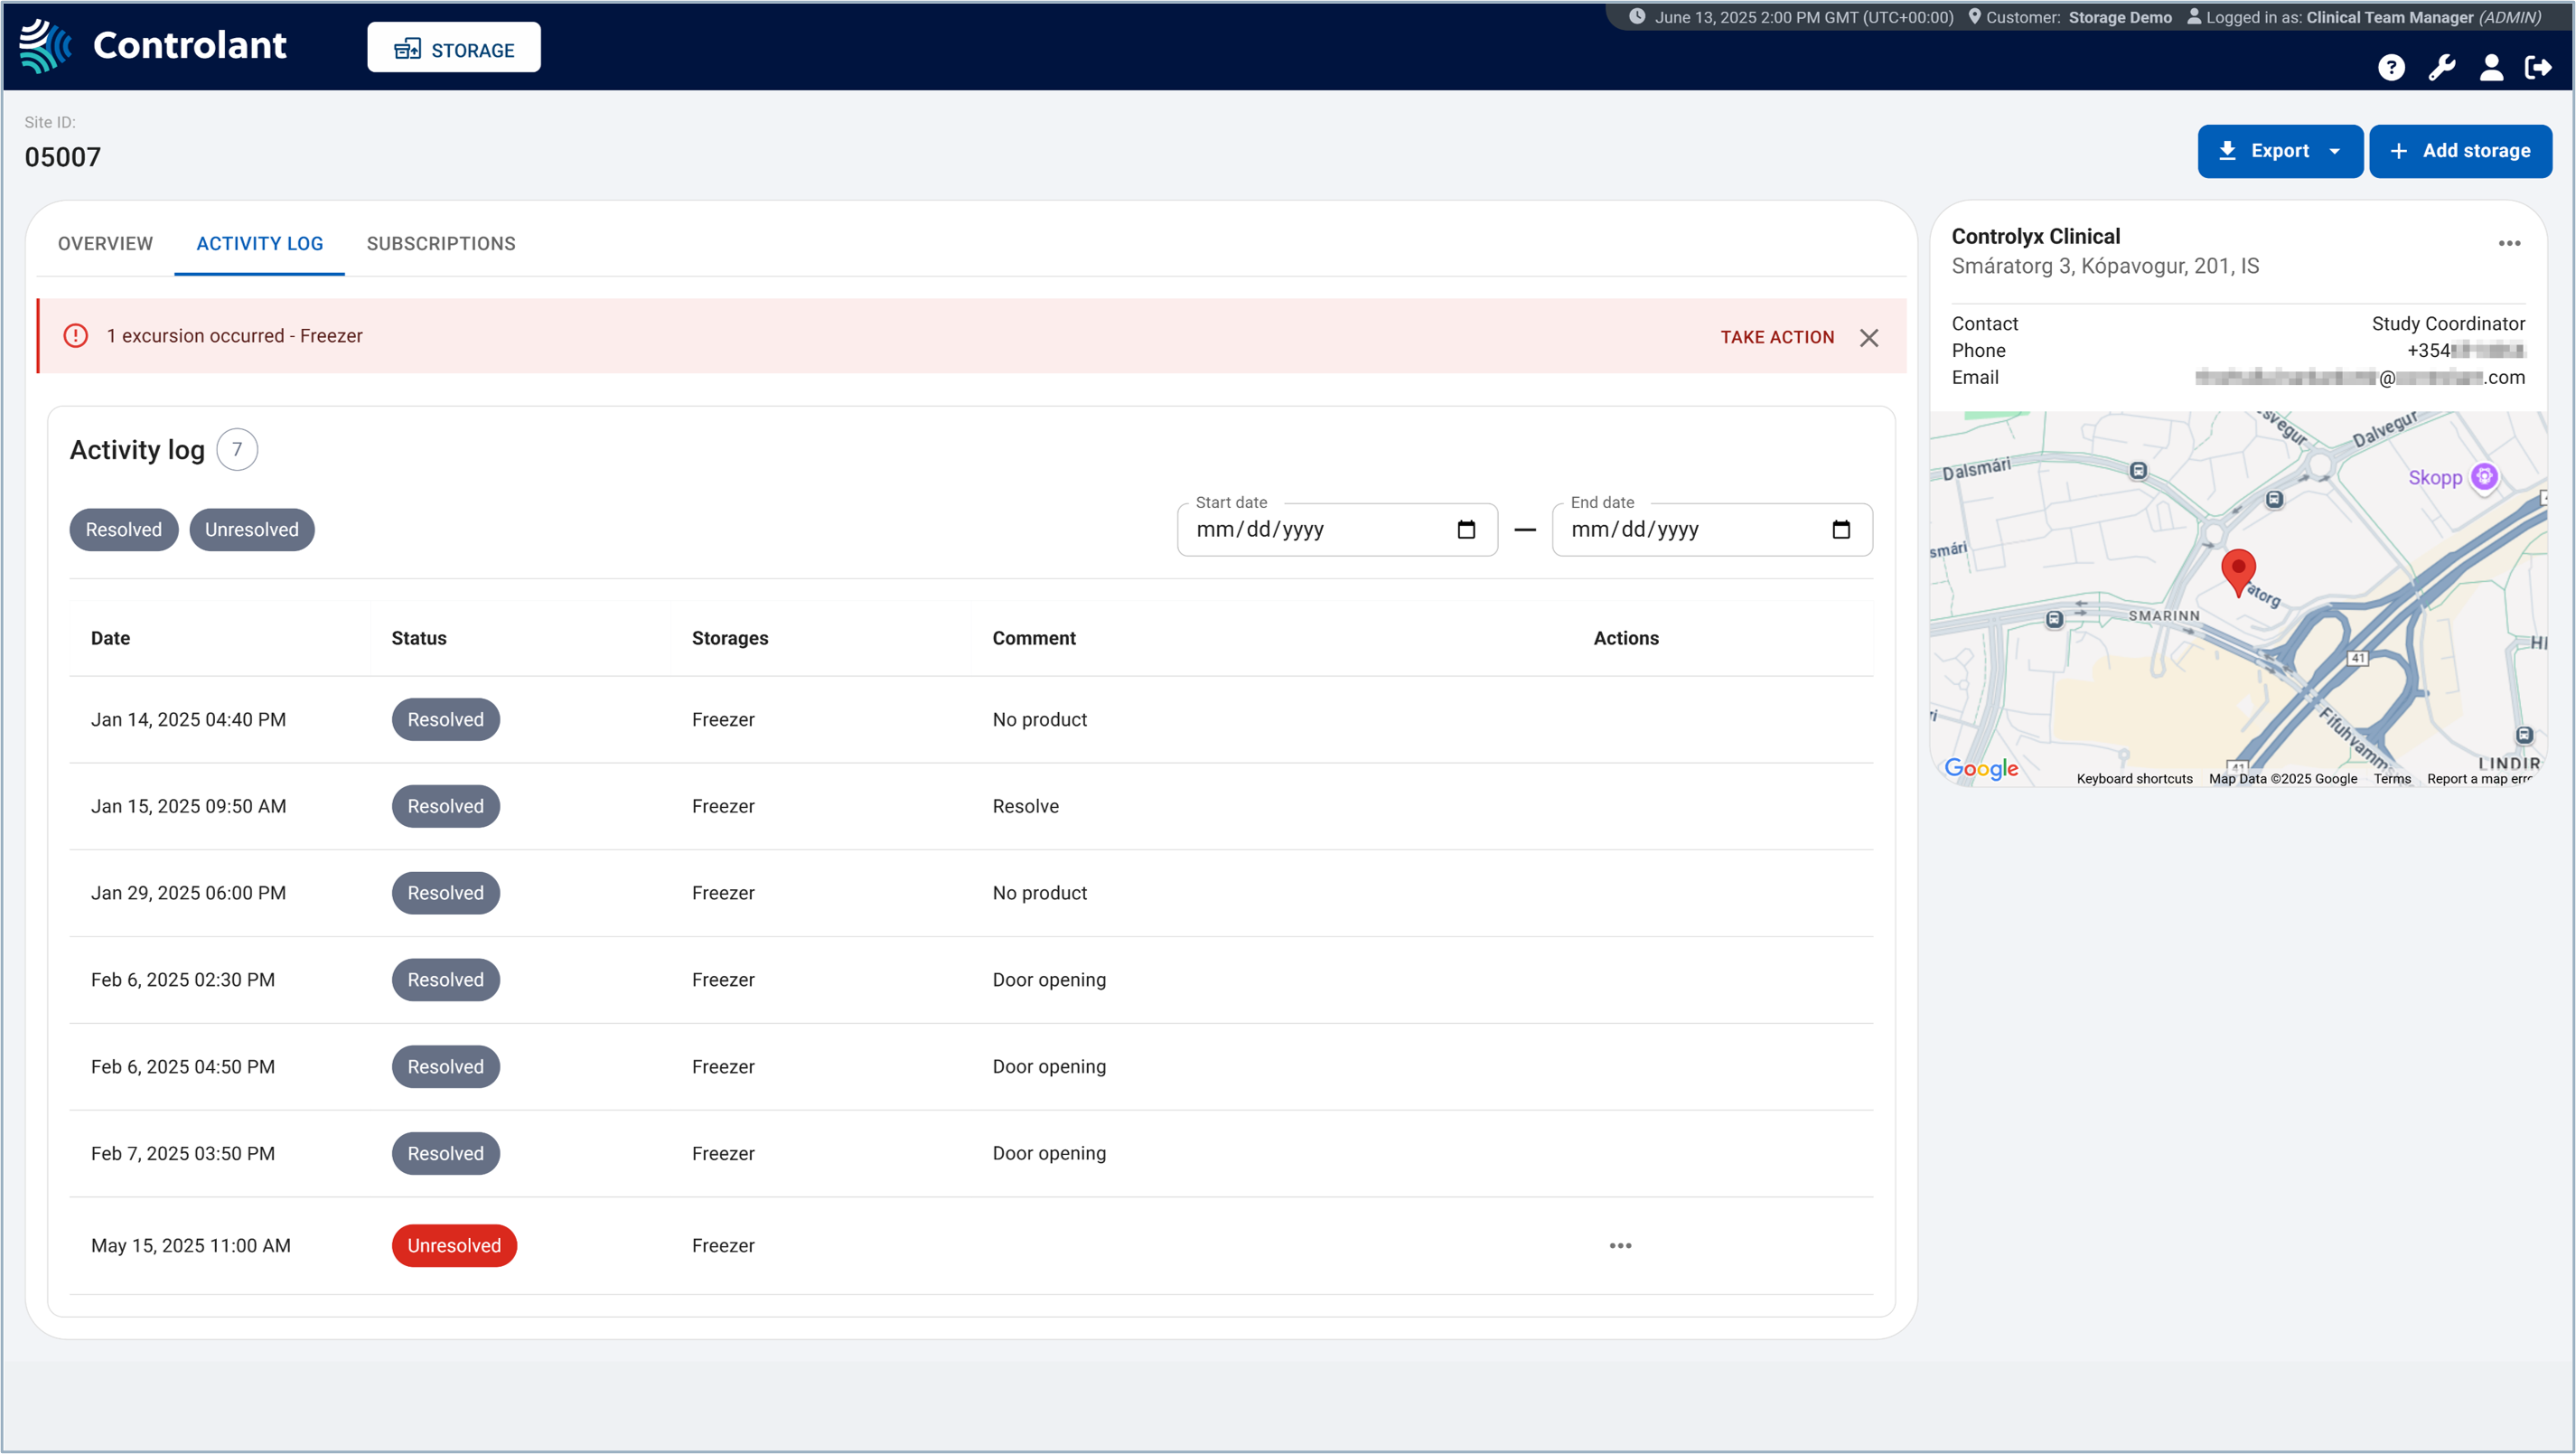2576x1454 pixels.
Task: Dismiss the excursion alert banner
Action: (1869, 338)
